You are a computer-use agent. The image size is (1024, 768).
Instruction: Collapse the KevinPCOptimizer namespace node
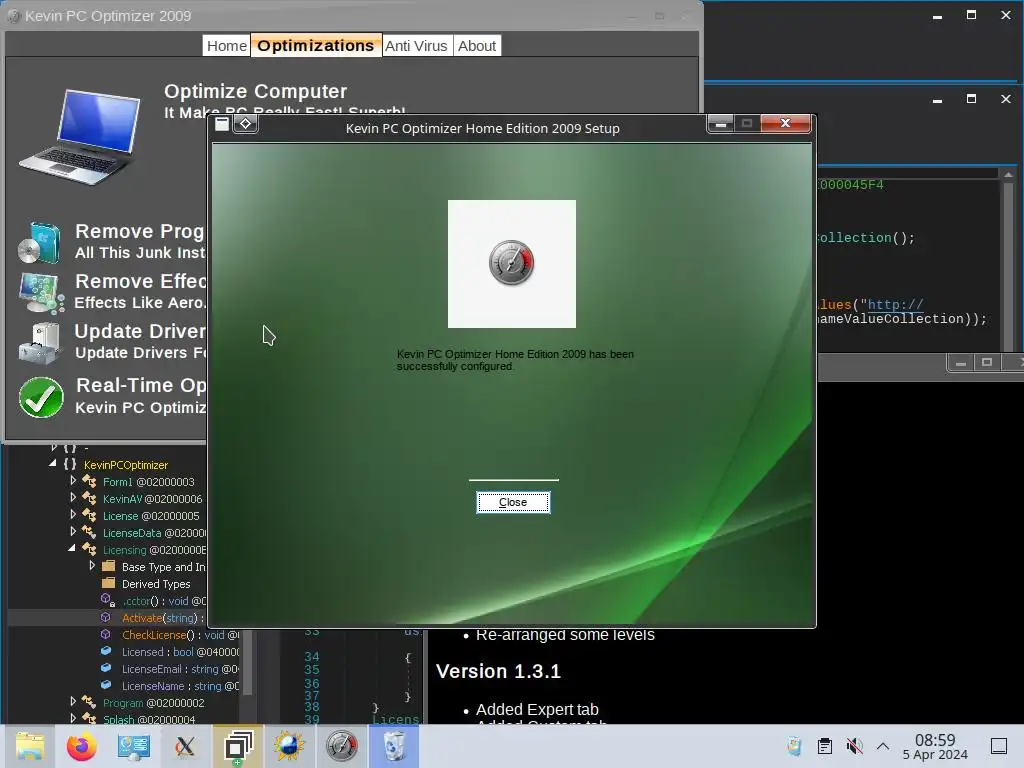coord(52,464)
